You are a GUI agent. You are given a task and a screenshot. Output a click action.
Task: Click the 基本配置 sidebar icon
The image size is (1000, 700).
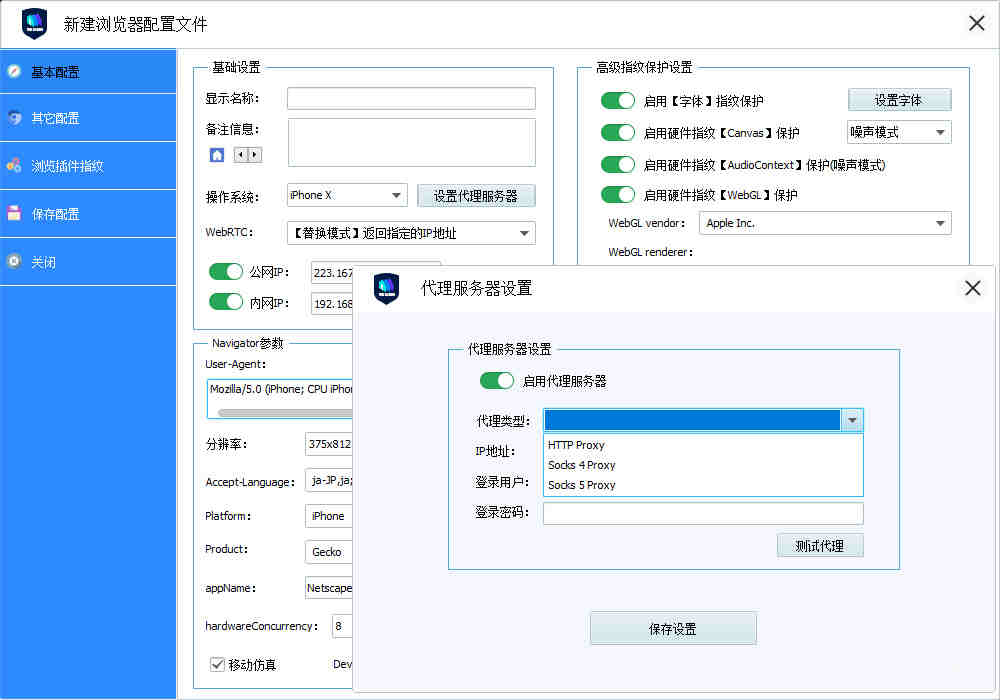[14, 71]
